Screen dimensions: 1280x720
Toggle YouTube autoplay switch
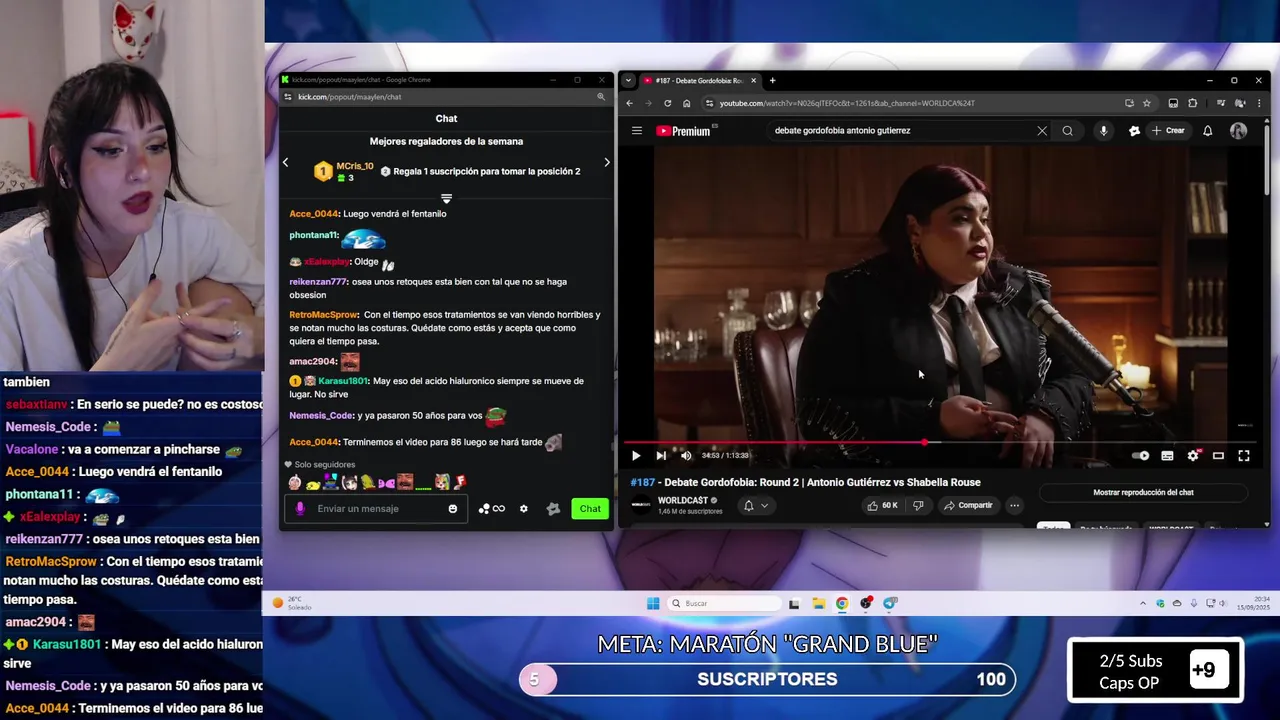(1141, 456)
